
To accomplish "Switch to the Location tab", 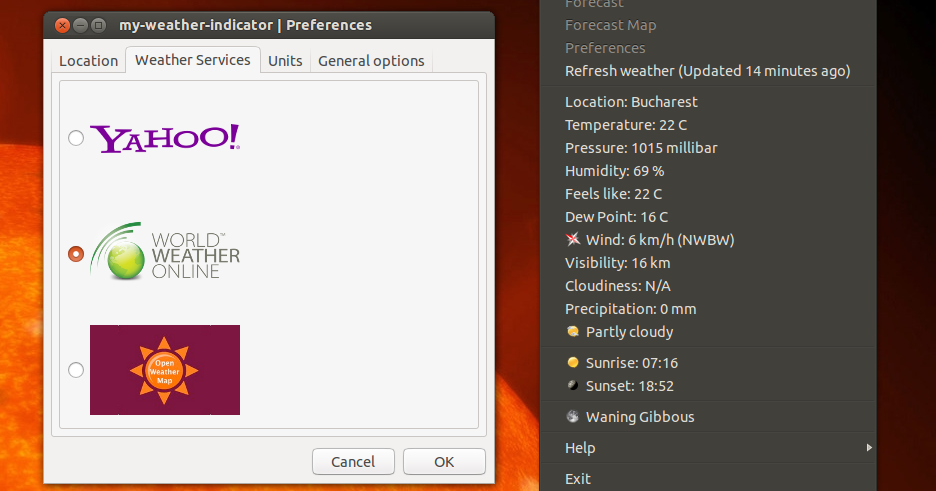I will (x=88, y=61).
